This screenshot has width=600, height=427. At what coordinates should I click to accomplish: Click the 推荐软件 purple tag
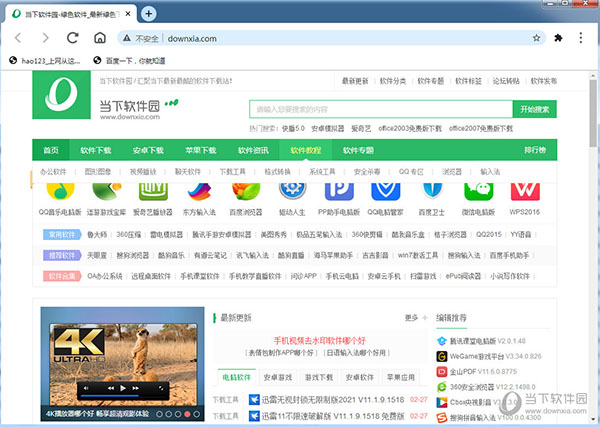[62, 255]
